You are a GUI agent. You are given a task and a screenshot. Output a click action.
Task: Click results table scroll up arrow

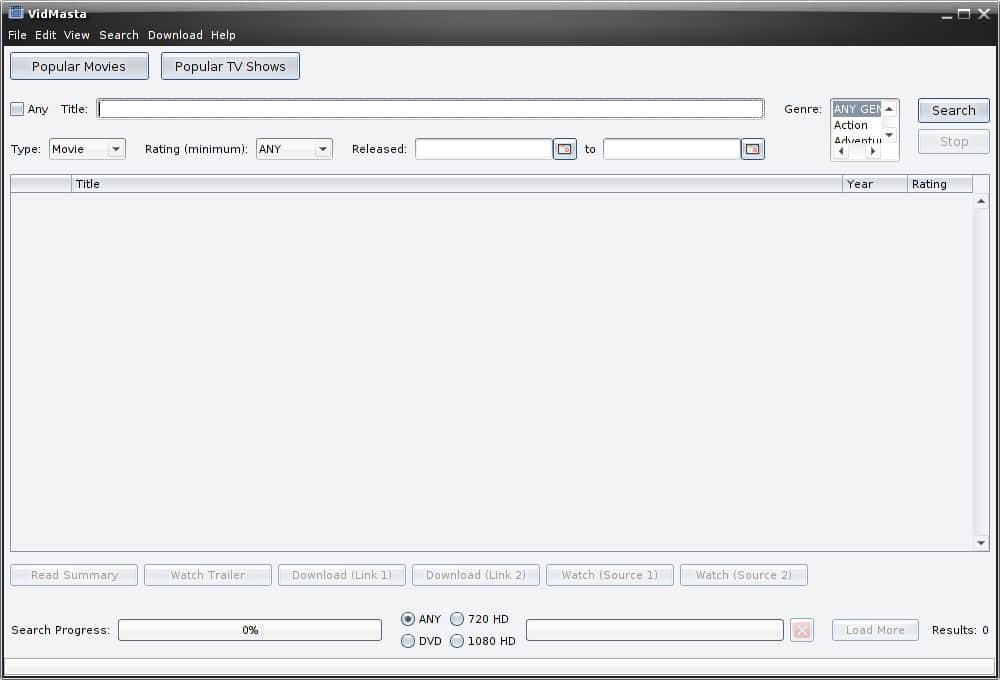click(x=981, y=202)
